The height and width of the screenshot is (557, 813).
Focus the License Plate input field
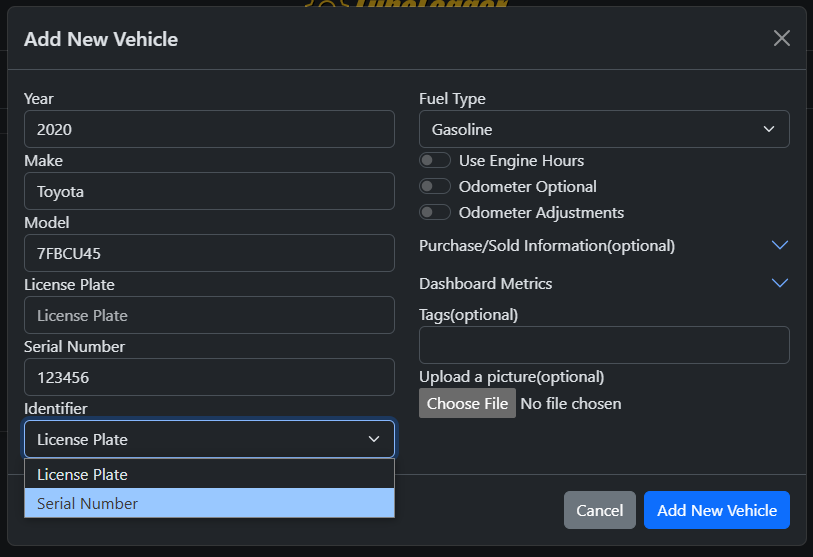pyautogui.click(x=209, y=315)
